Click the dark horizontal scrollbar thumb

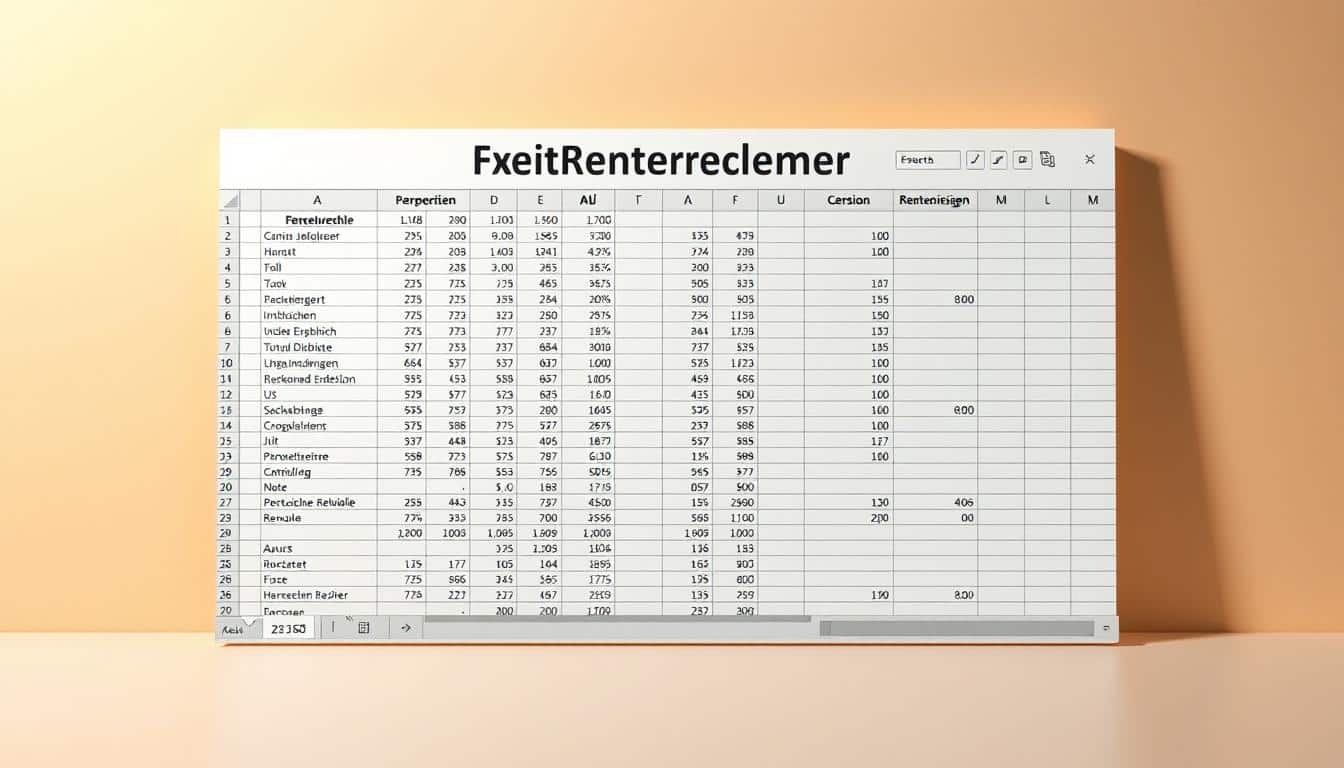click(x=957, y=628)
